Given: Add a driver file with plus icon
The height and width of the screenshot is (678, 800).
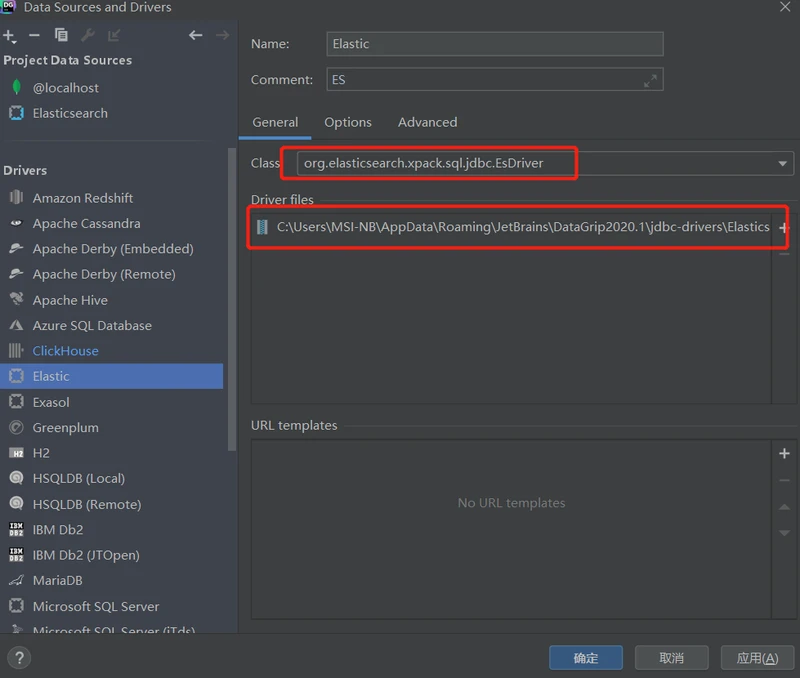Looking at the screenshot, I should pos(784,228).
